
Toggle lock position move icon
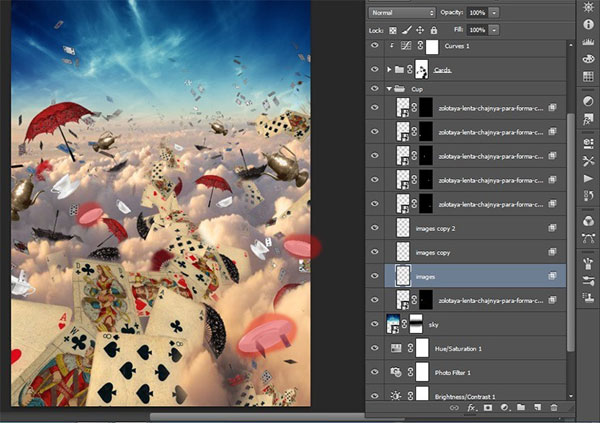420,30
